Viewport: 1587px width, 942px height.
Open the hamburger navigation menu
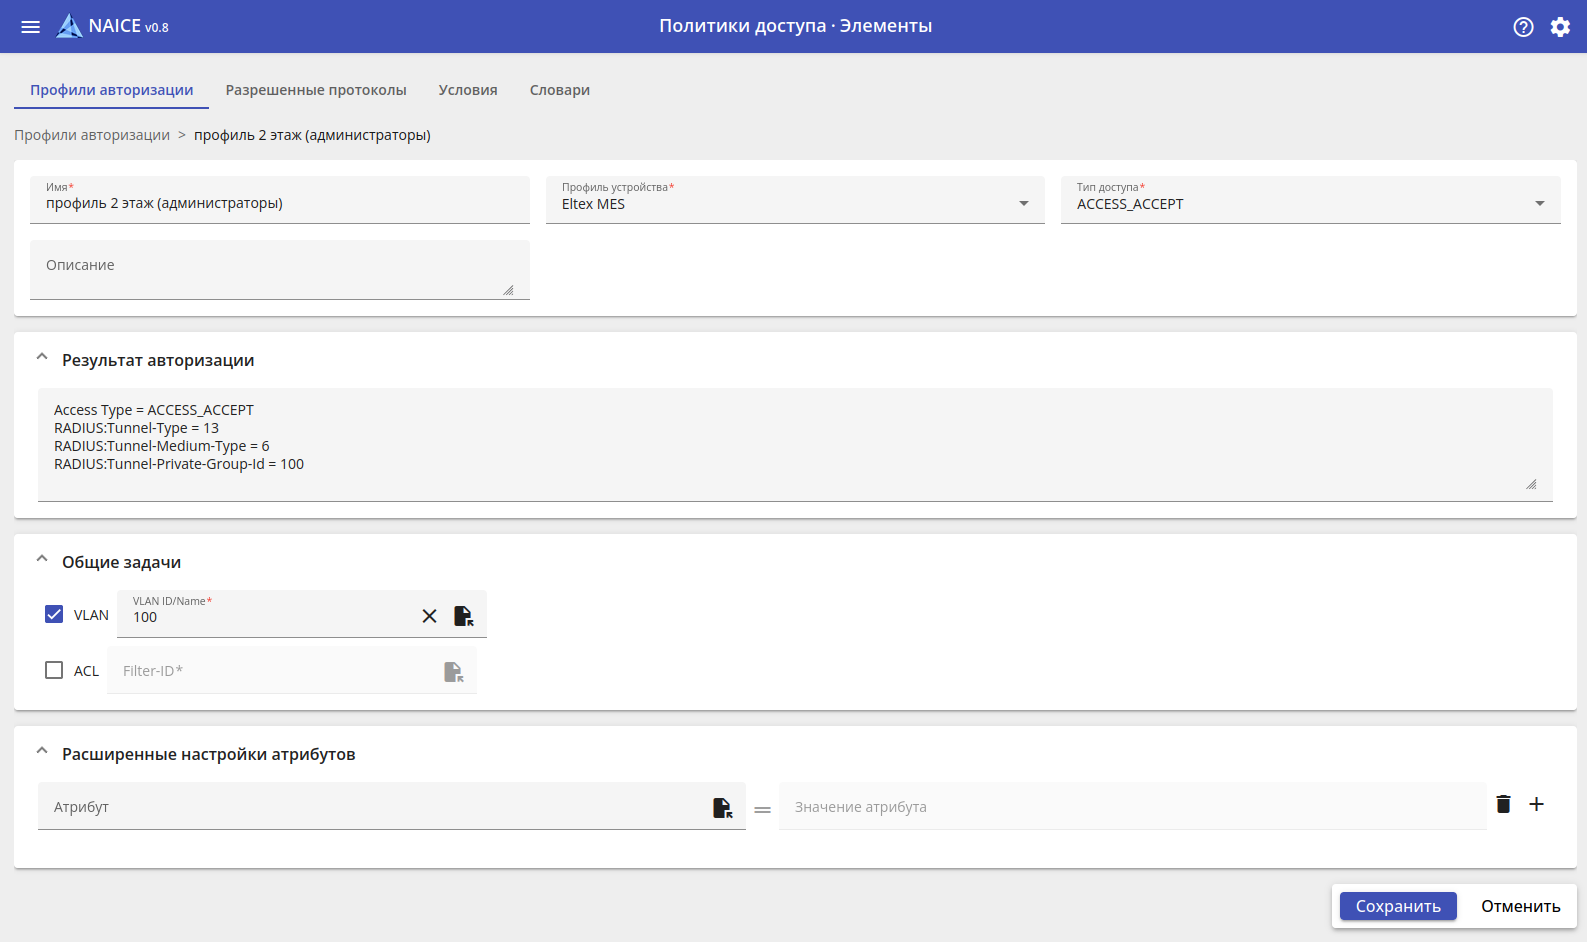[31, 27]
